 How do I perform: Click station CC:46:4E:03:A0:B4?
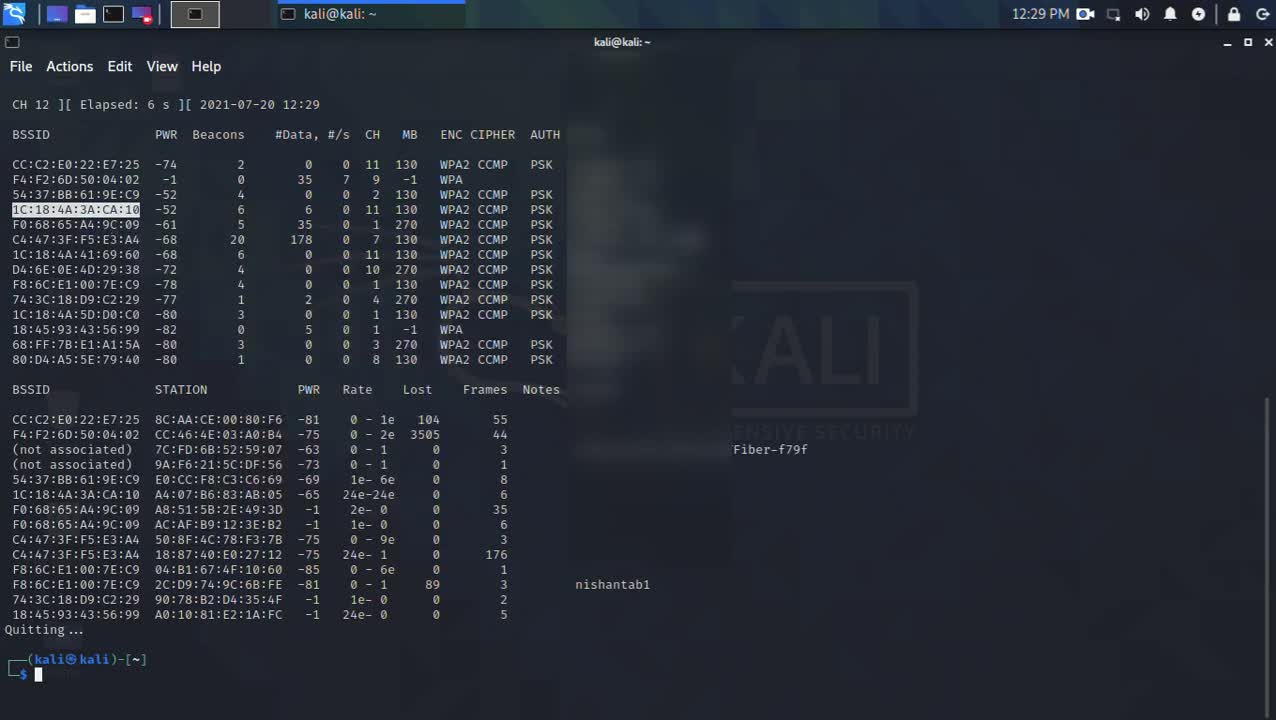click(x=219, y=435)
